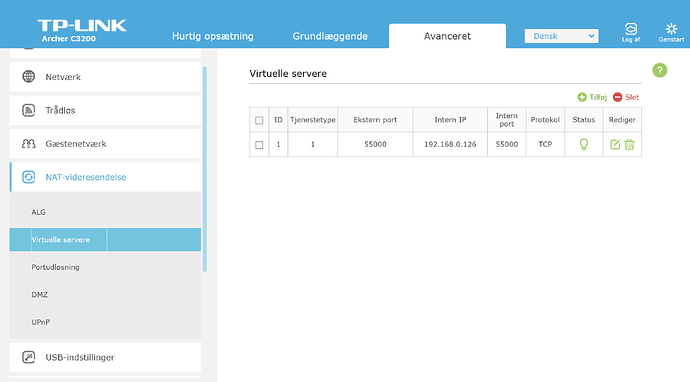Image resolution: width=690 pixels, height=382 pixels.
Task: Click the Tjenestetype column header
Action: (312, 120)
